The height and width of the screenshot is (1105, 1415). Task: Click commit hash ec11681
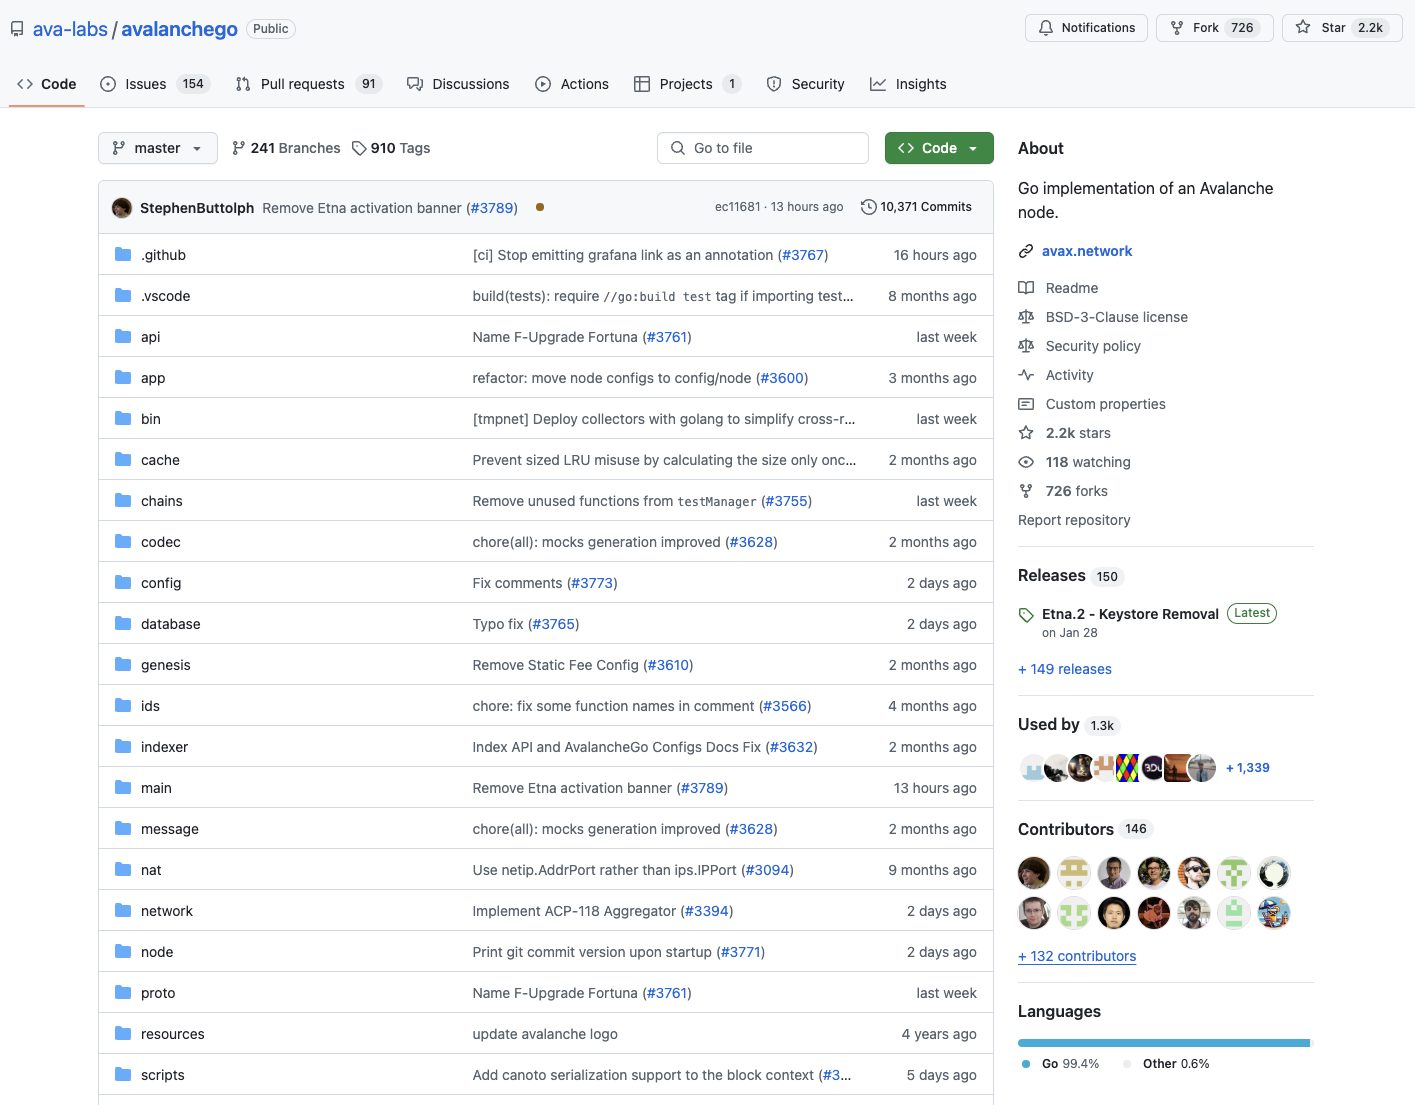click(737, 207)
